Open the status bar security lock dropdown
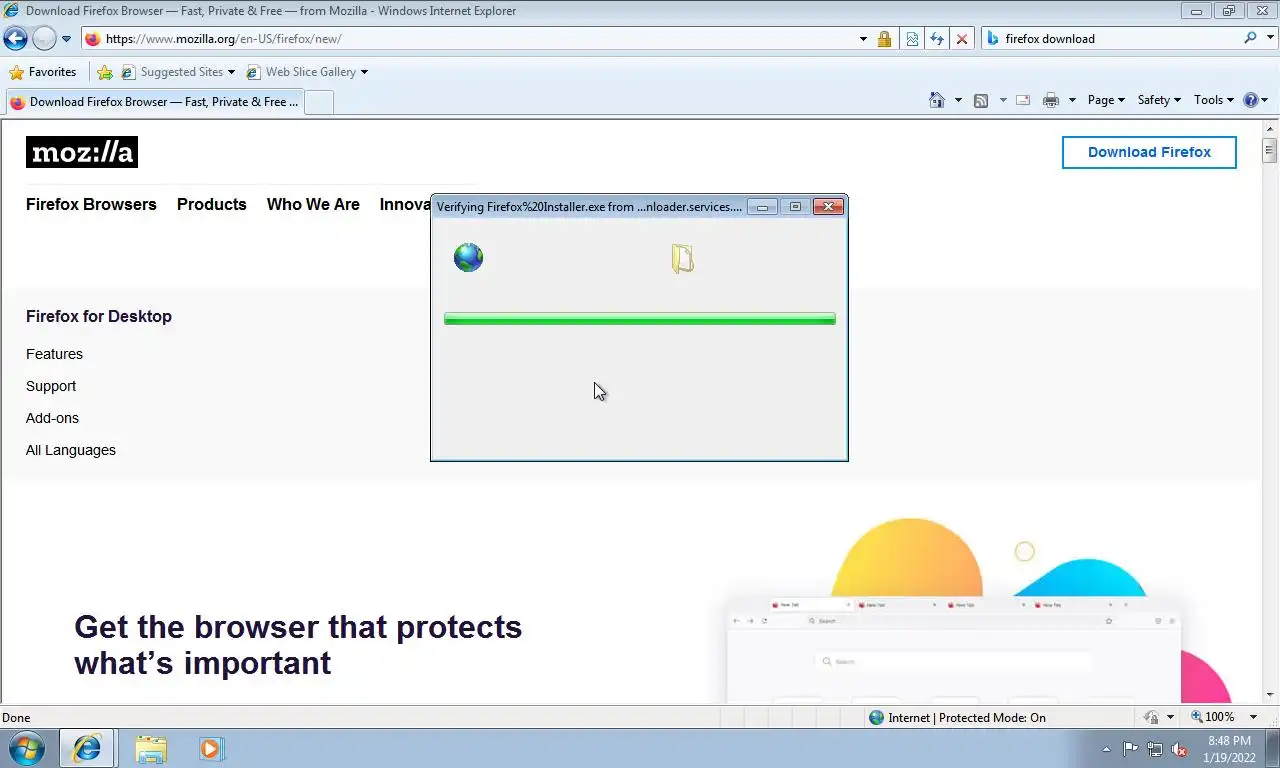This screenshot has height=768, width=1280. point(1171,717)
